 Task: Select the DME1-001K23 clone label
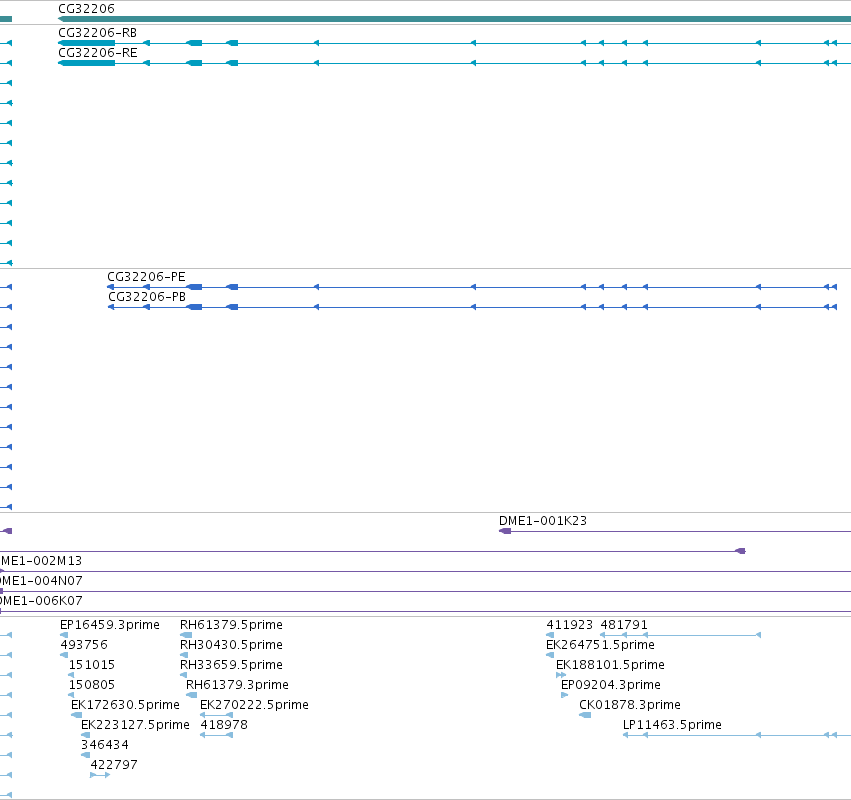(x=543, y=521)
